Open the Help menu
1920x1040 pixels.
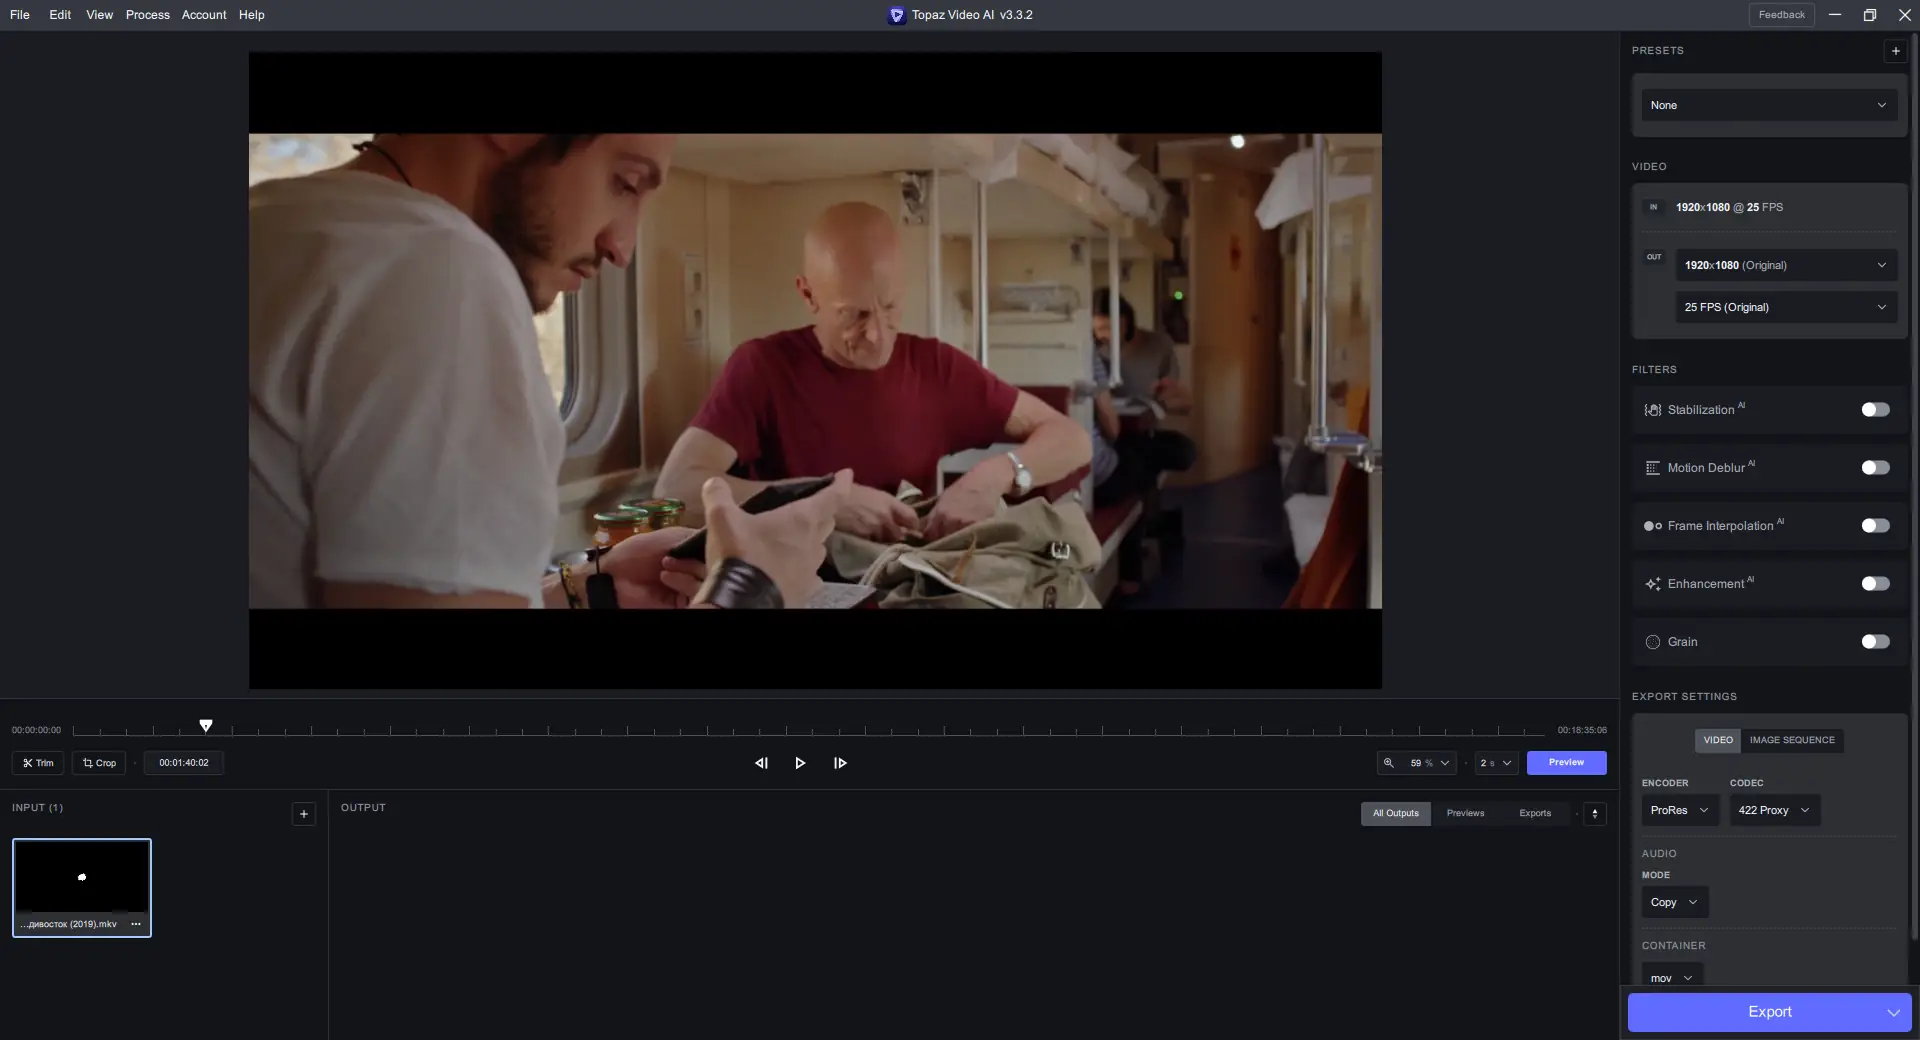tap(252, 15)
